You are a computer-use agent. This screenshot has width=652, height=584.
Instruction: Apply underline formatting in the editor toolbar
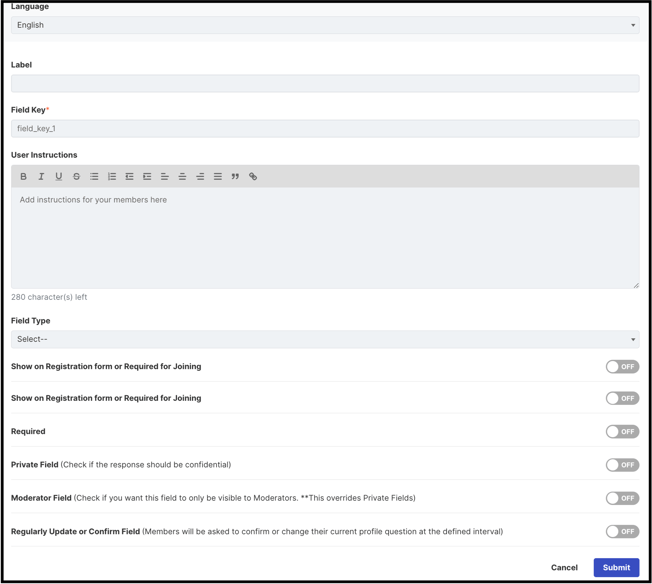coord(59,176)
